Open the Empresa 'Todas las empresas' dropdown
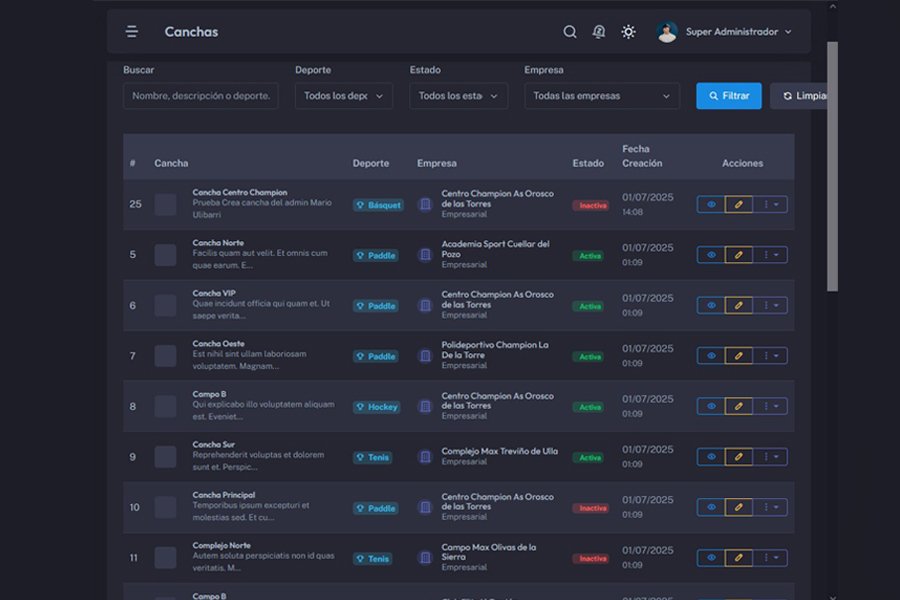This screenshot has width=900, height=600. (601, 96)
